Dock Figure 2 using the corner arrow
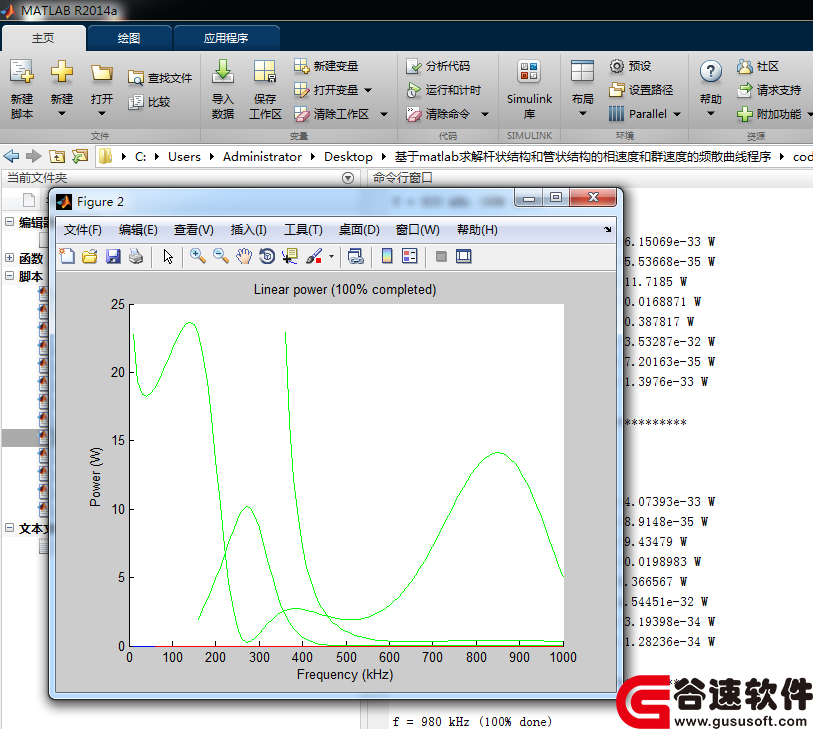 (x=608, y=229)
